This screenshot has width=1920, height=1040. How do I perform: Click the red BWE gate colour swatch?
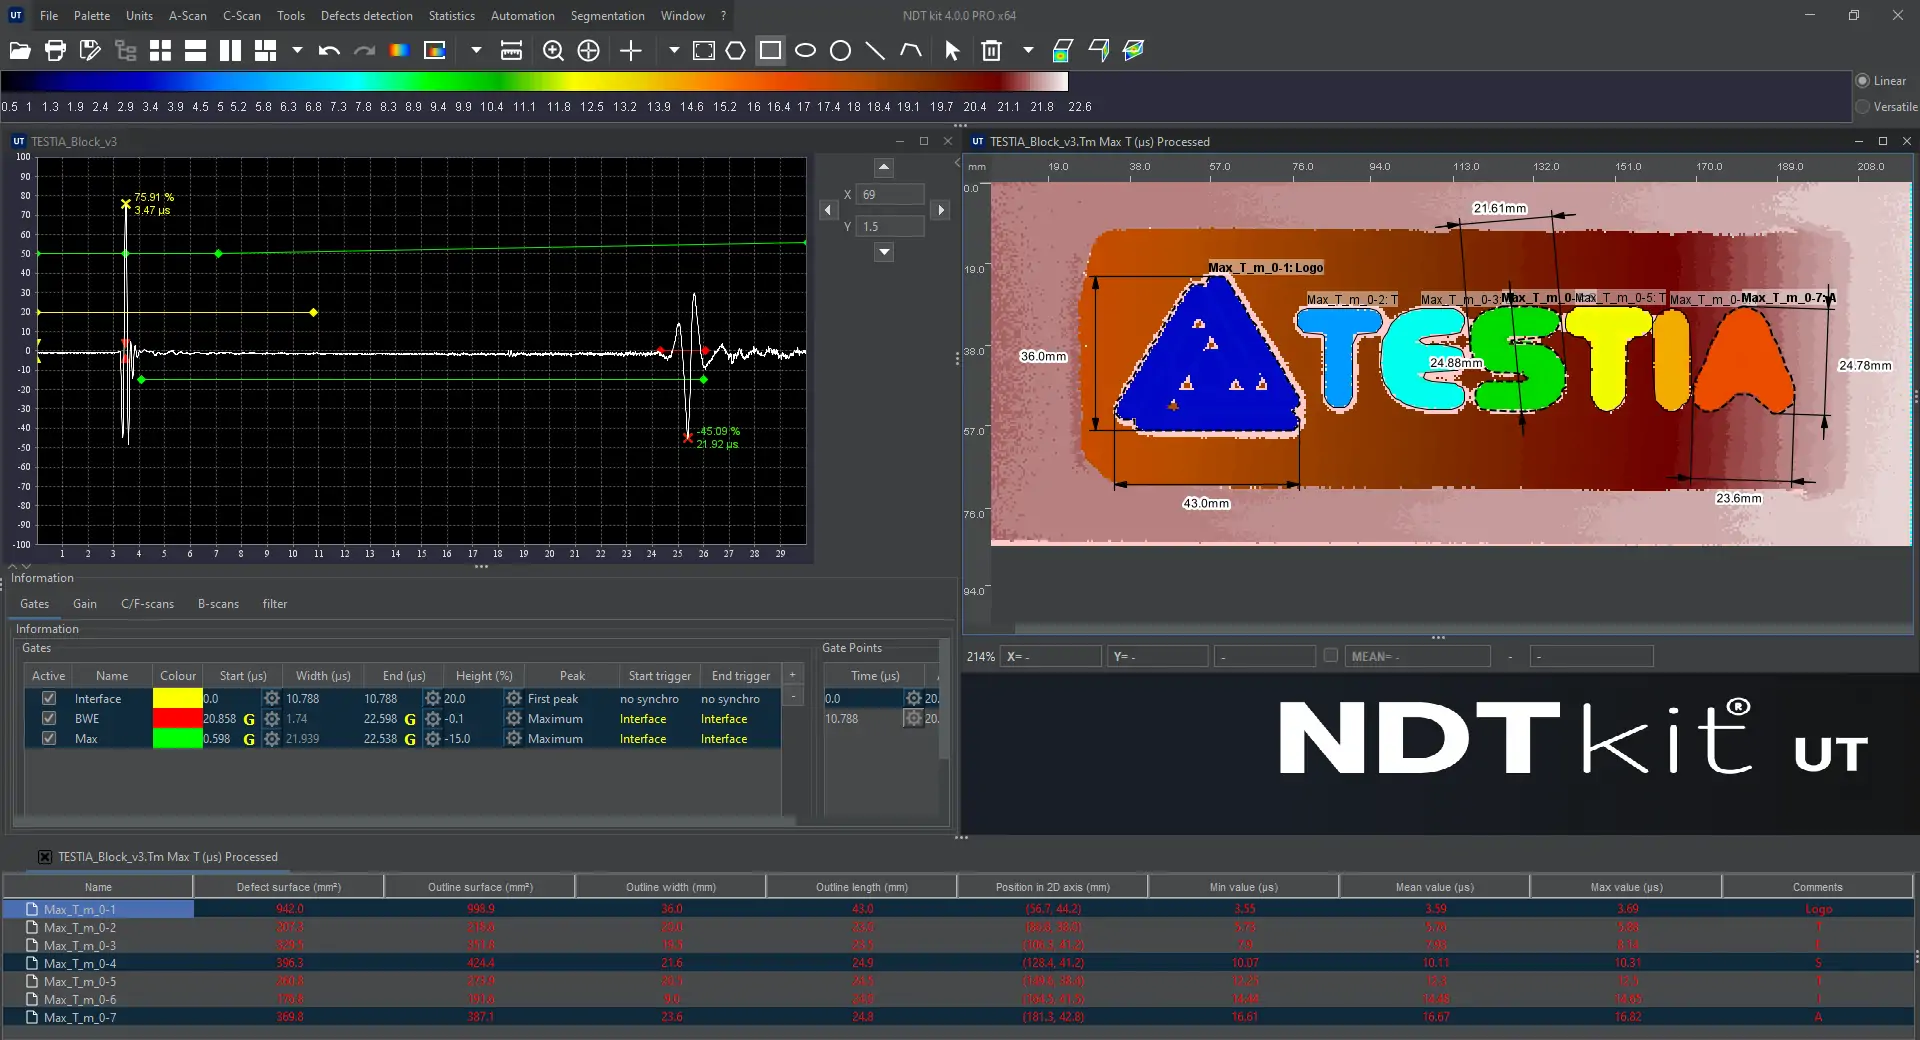178,719
